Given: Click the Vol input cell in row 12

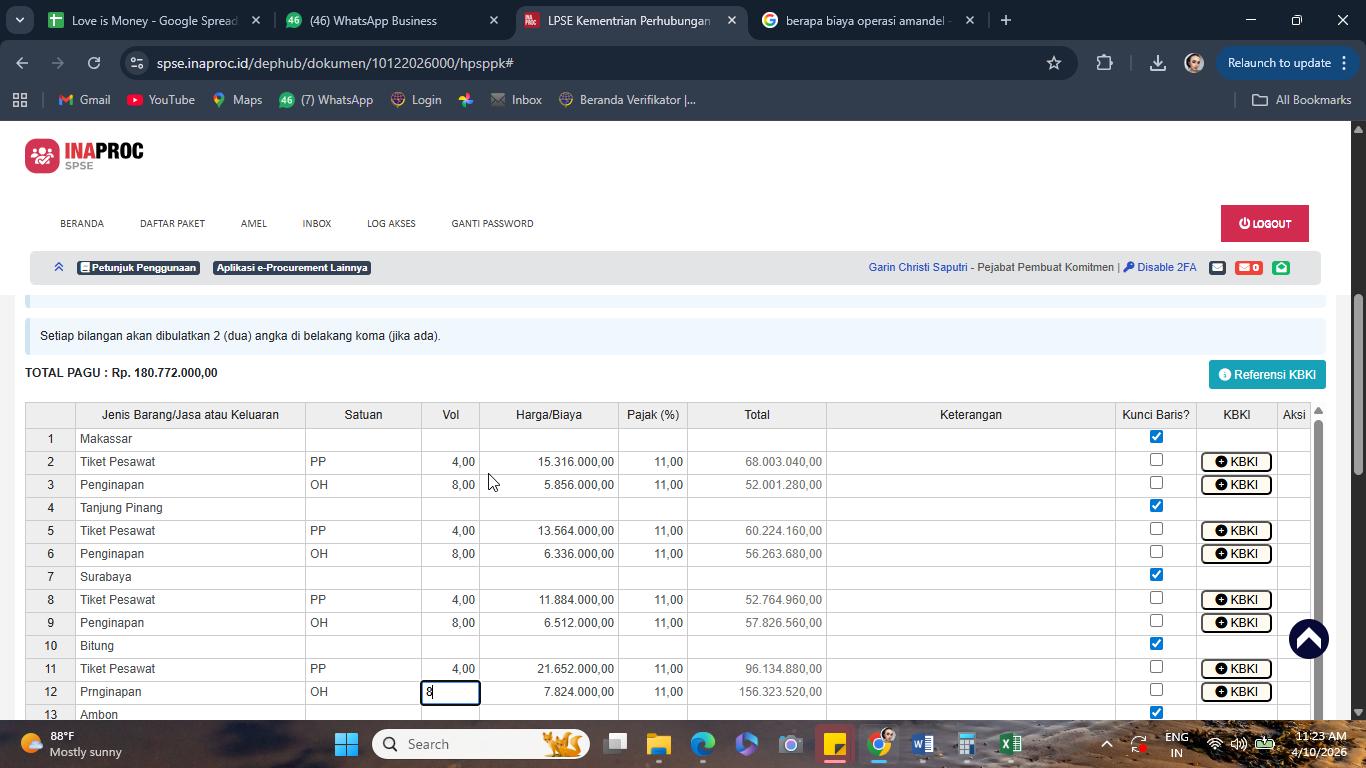Looking at the screenshot, I should coord(450,692).
